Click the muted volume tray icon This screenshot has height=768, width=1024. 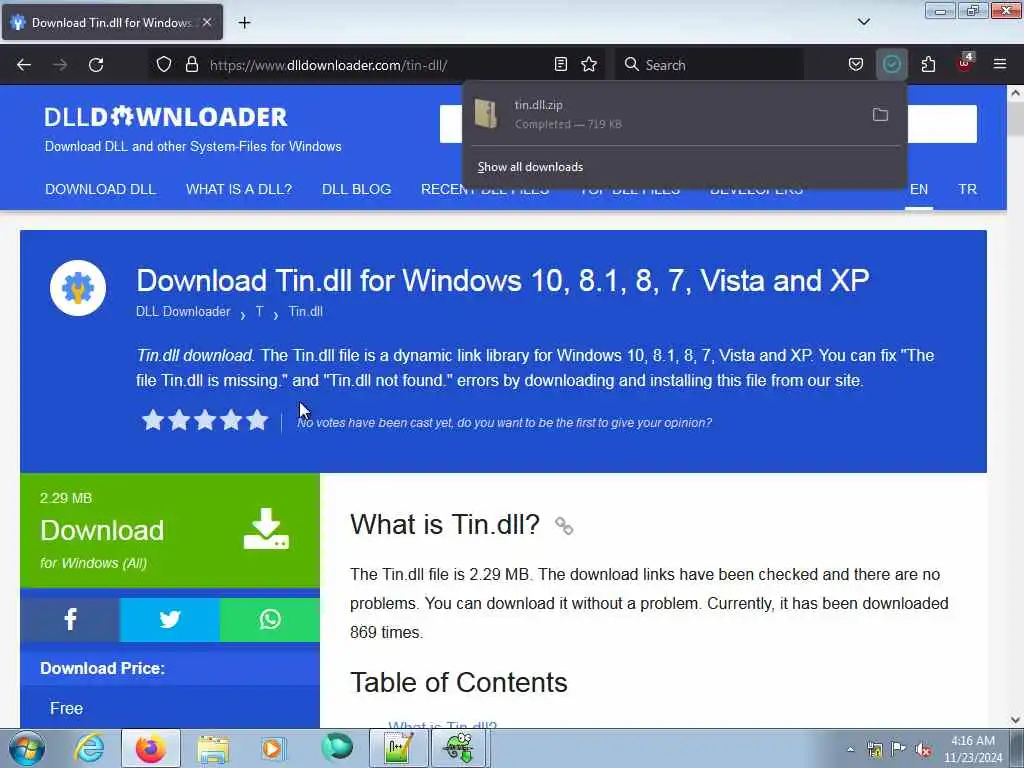tap(923, 750)
